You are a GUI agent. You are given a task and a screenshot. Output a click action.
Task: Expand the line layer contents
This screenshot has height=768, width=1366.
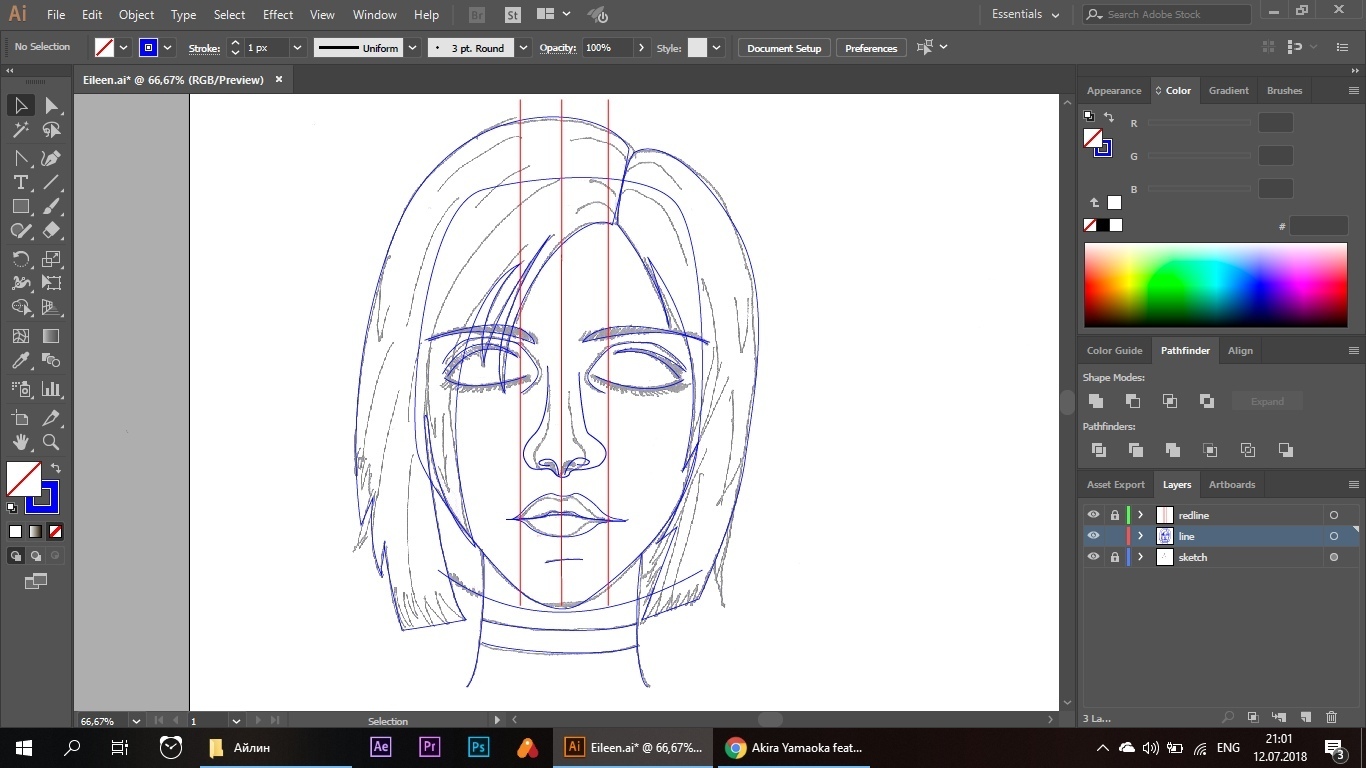[1140, 536]
